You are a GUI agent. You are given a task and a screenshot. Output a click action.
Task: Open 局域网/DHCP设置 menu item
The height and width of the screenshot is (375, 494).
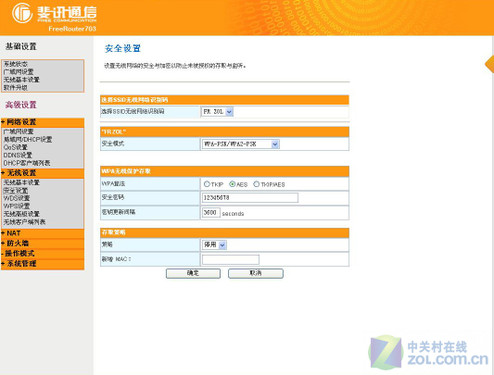pos(28,139)
